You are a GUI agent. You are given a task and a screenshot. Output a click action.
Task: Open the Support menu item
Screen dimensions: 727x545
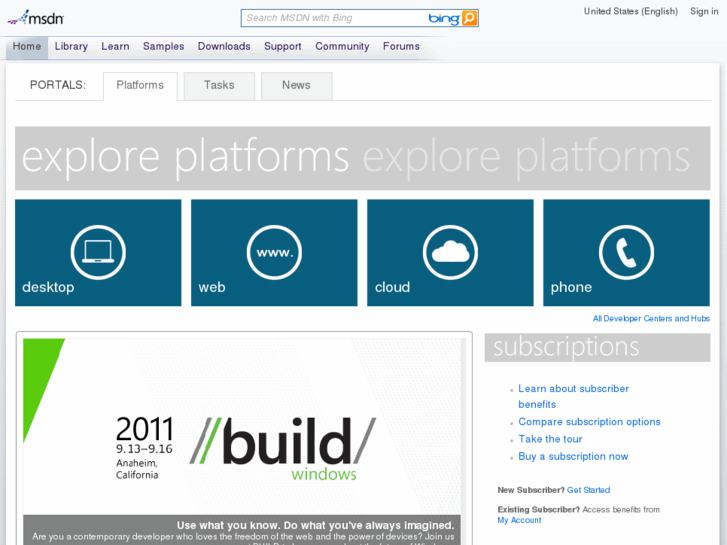tap(282, 46)
